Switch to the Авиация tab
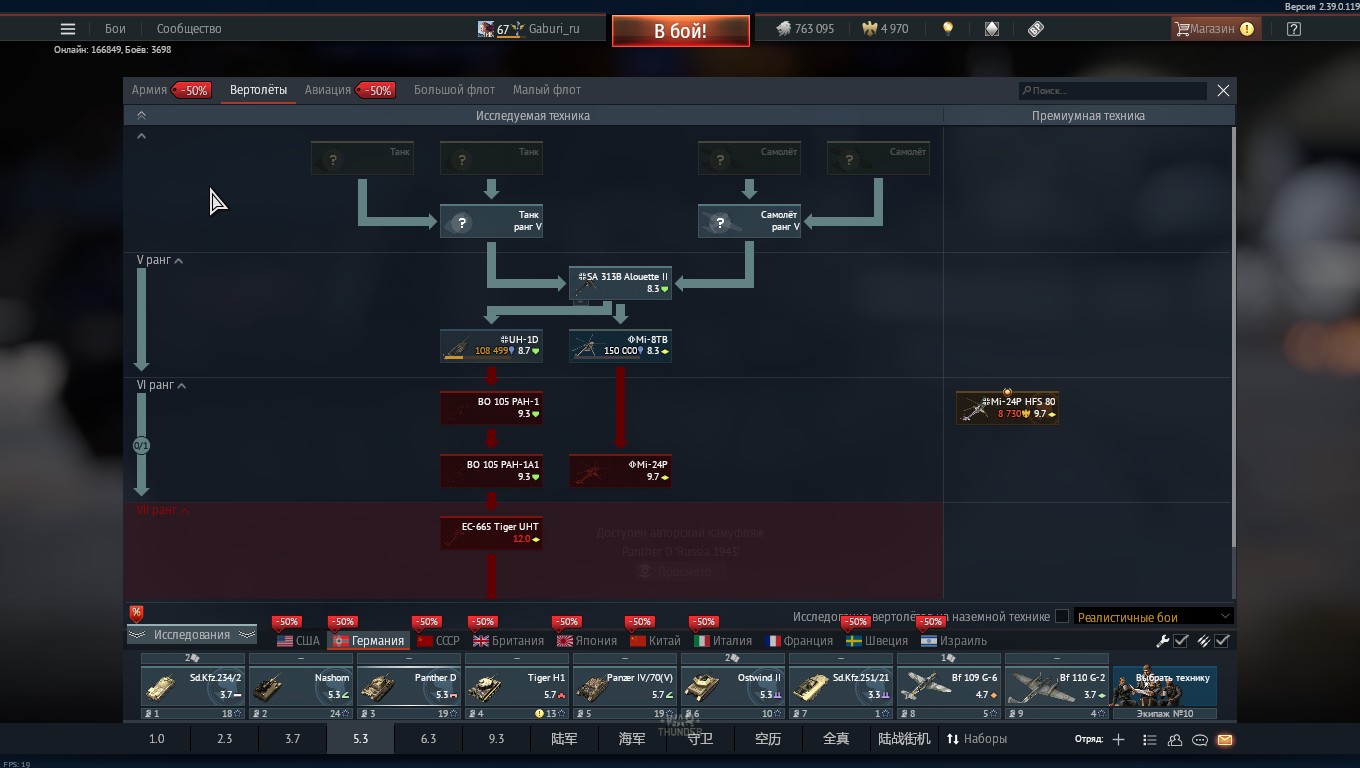The image size is (1360, 768). tap(328, 90)
